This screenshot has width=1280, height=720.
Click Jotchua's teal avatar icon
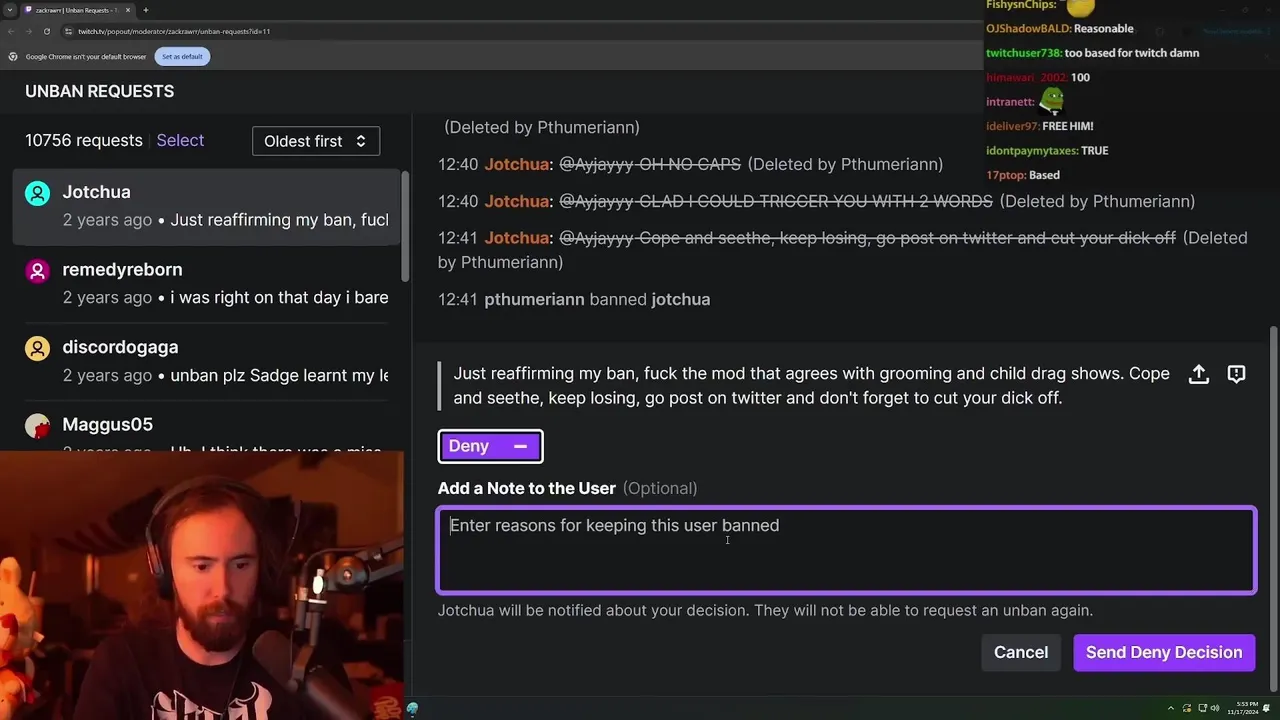(37, 193)
